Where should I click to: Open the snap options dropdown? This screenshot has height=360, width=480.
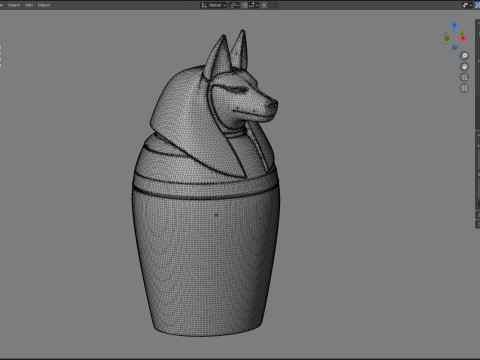(x=253, y=5)
